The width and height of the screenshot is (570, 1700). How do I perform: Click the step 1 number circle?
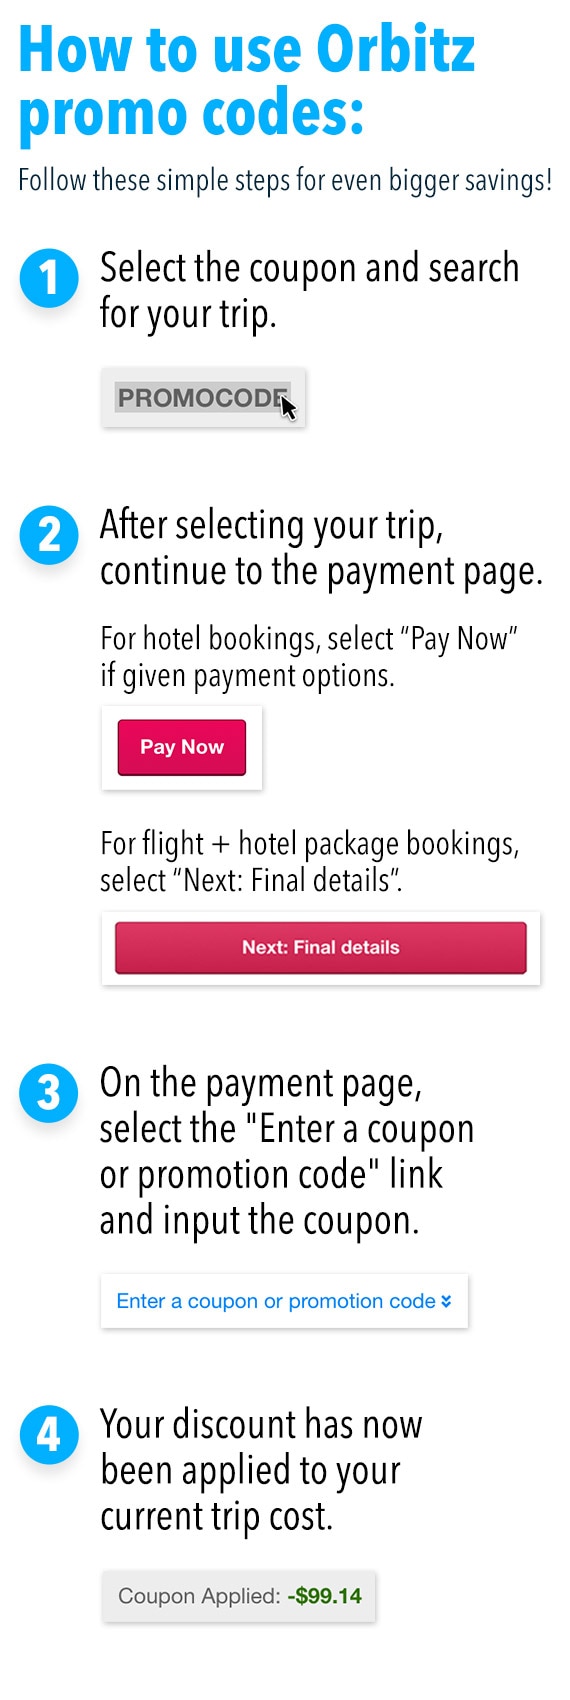tap(49, 278)
